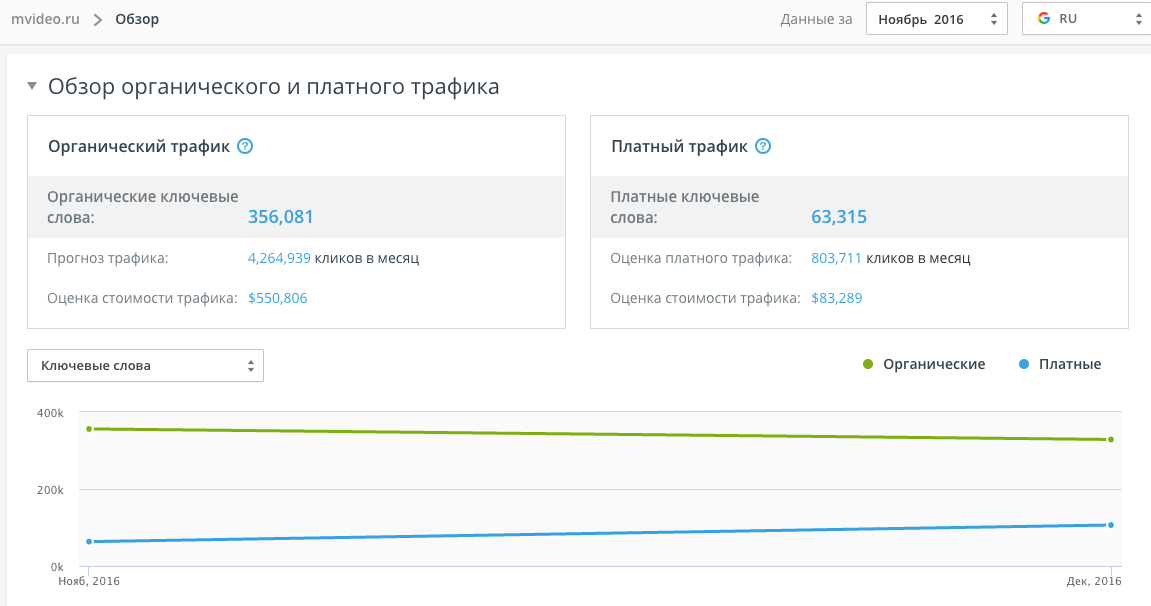
Task: Click help icon next to Органический трафик
Action: click(245, 147)
